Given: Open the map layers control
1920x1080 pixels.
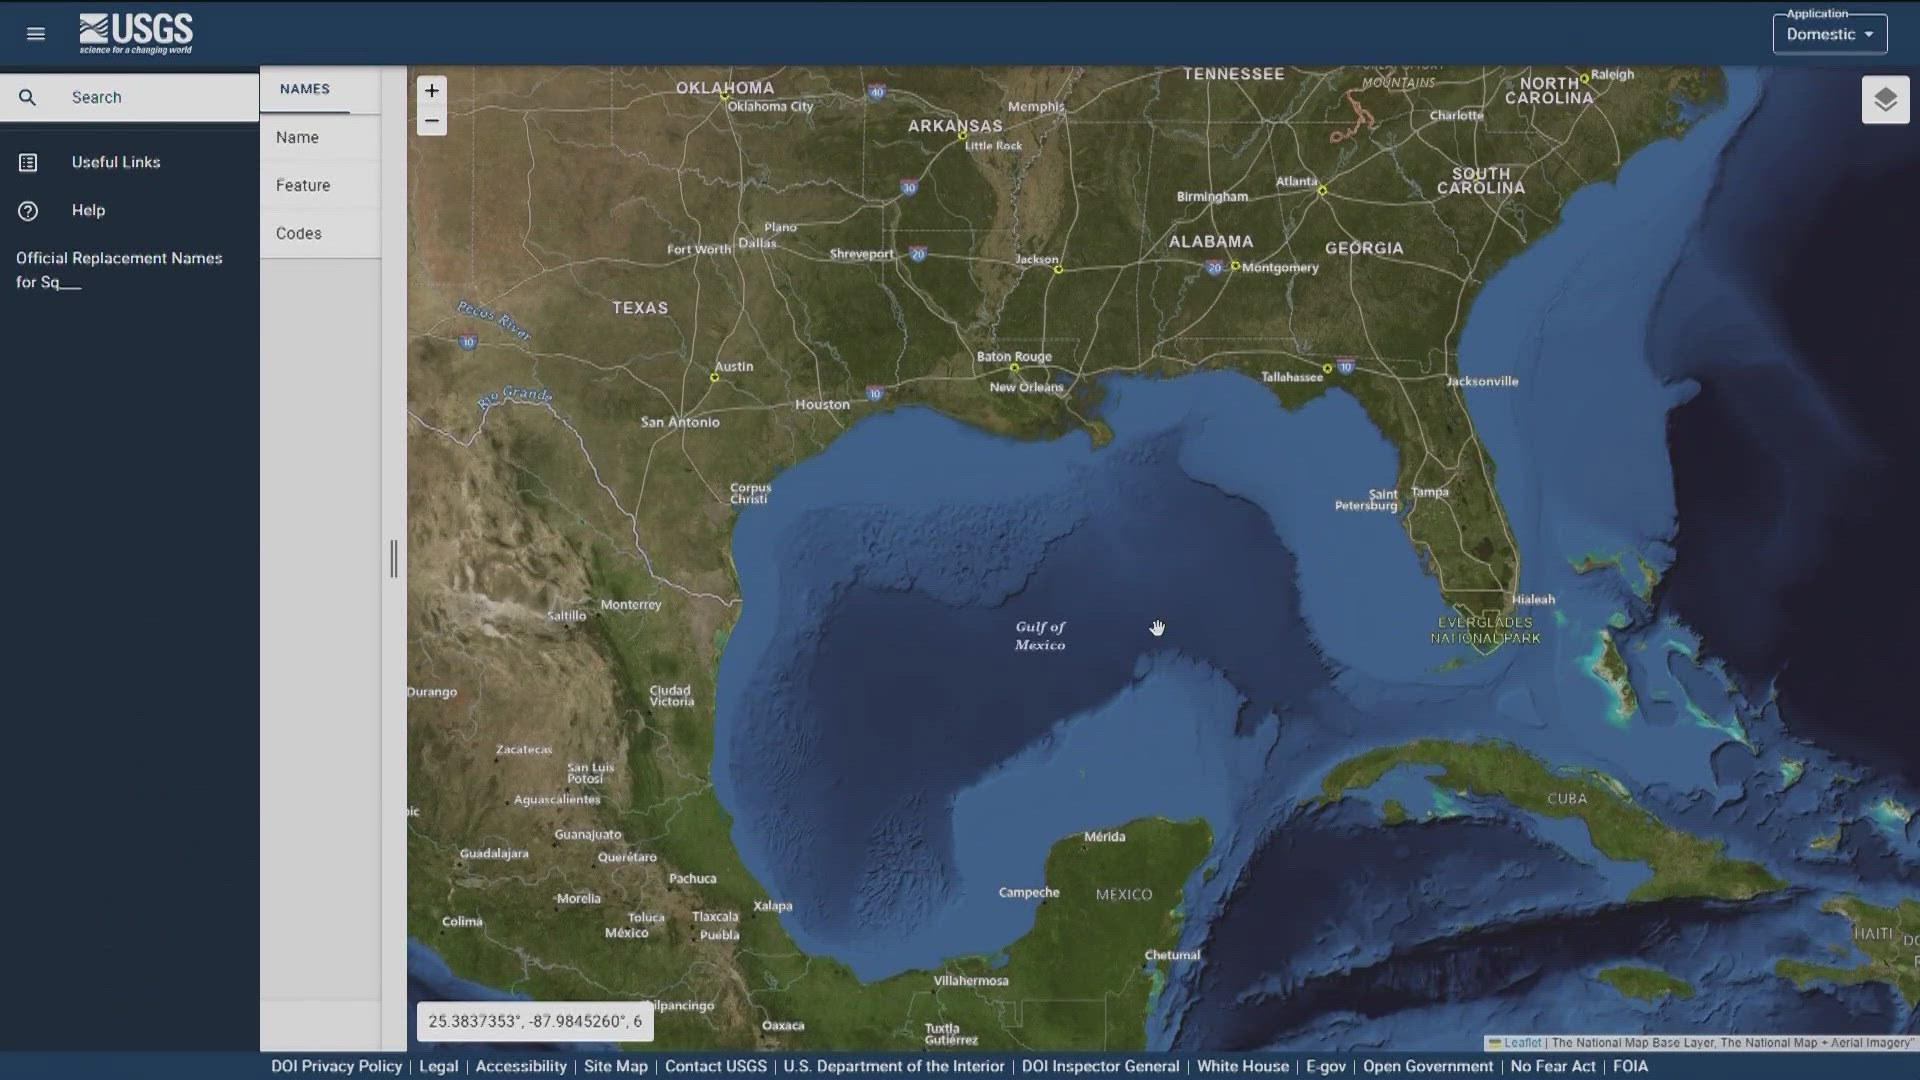Looking at the screenshot, I should pos(1886,99).
